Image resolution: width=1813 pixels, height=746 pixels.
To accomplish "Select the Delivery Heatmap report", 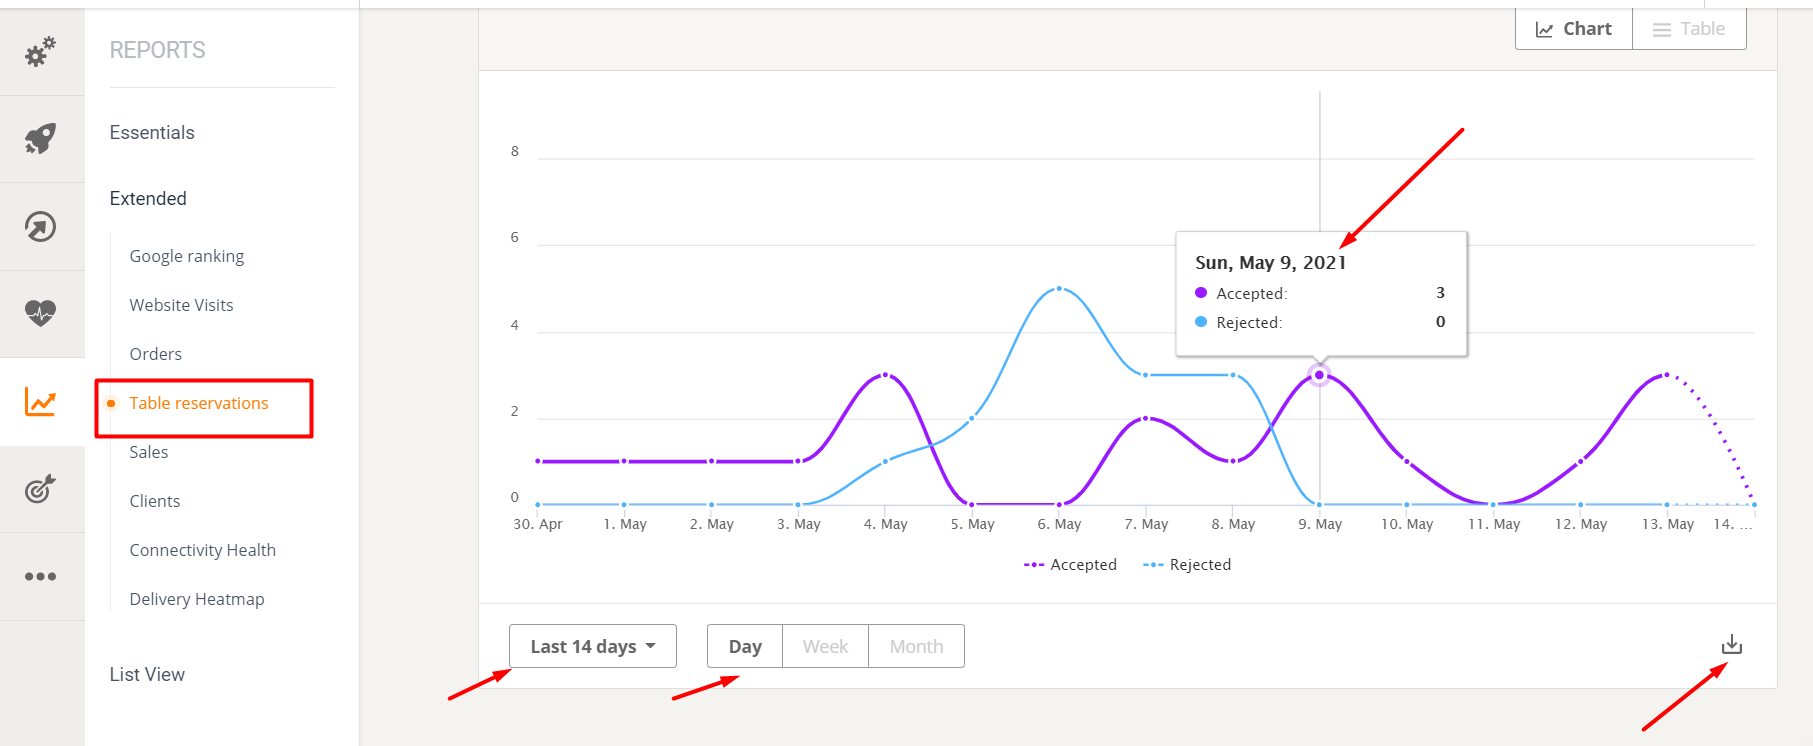I will click(197, 599).
